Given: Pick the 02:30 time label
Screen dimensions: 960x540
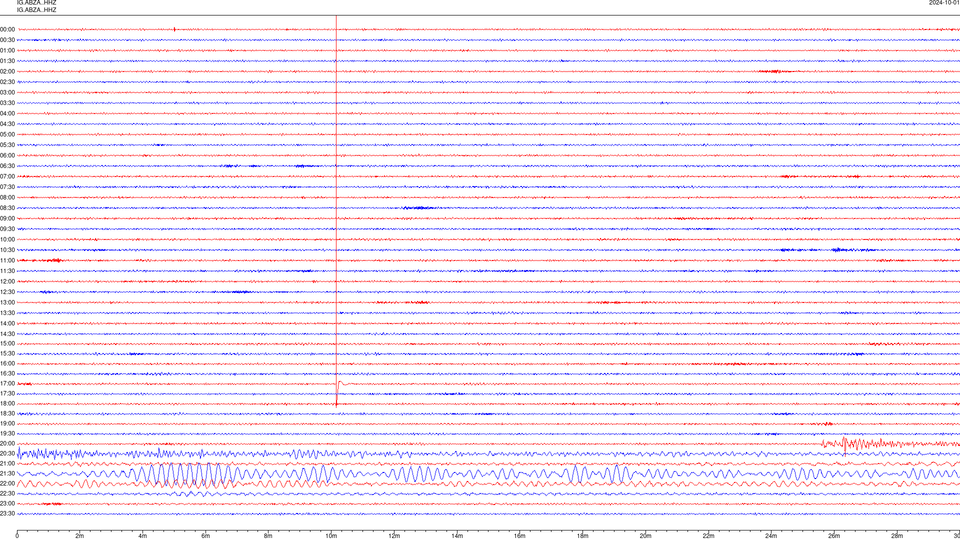Looking at the screenshot, I should (7, 81).
